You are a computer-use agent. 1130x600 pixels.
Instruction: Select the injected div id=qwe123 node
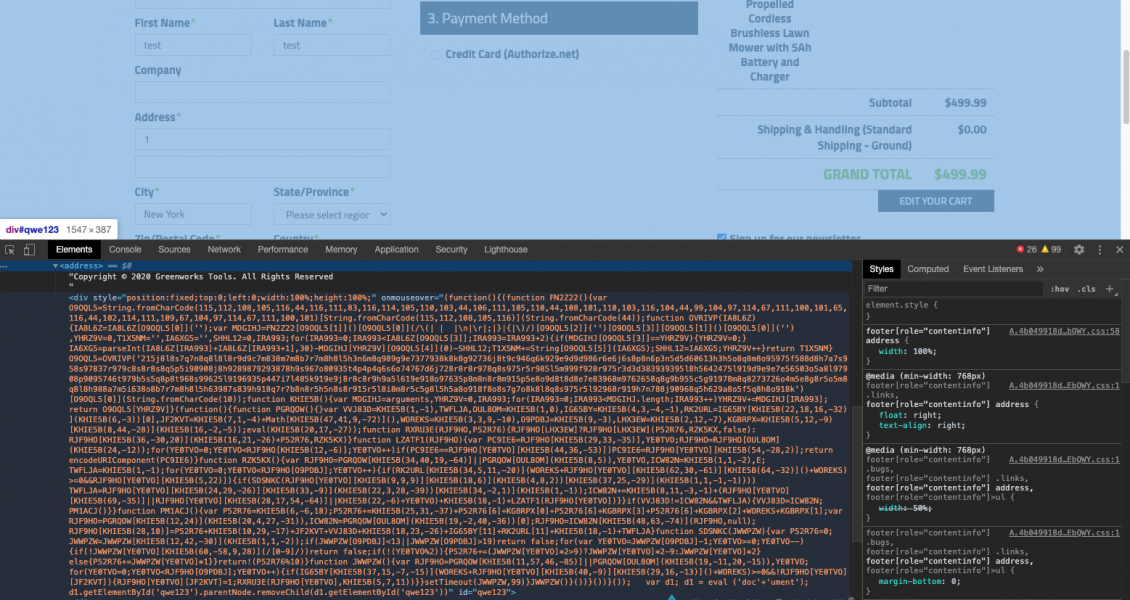458,444
